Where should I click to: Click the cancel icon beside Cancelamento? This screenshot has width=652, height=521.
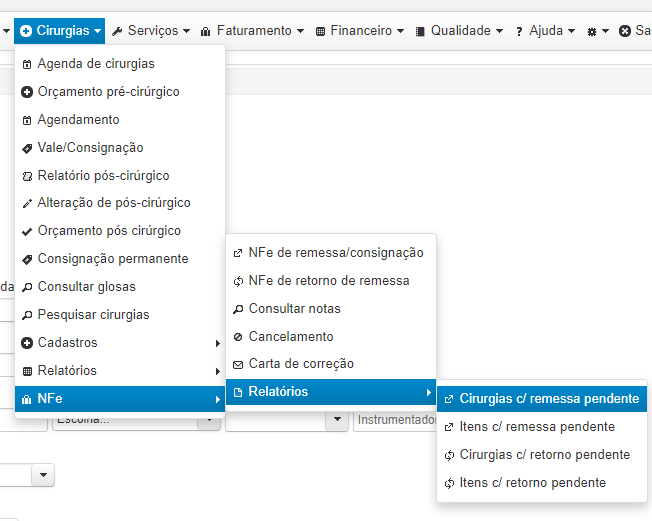(238, 337)
